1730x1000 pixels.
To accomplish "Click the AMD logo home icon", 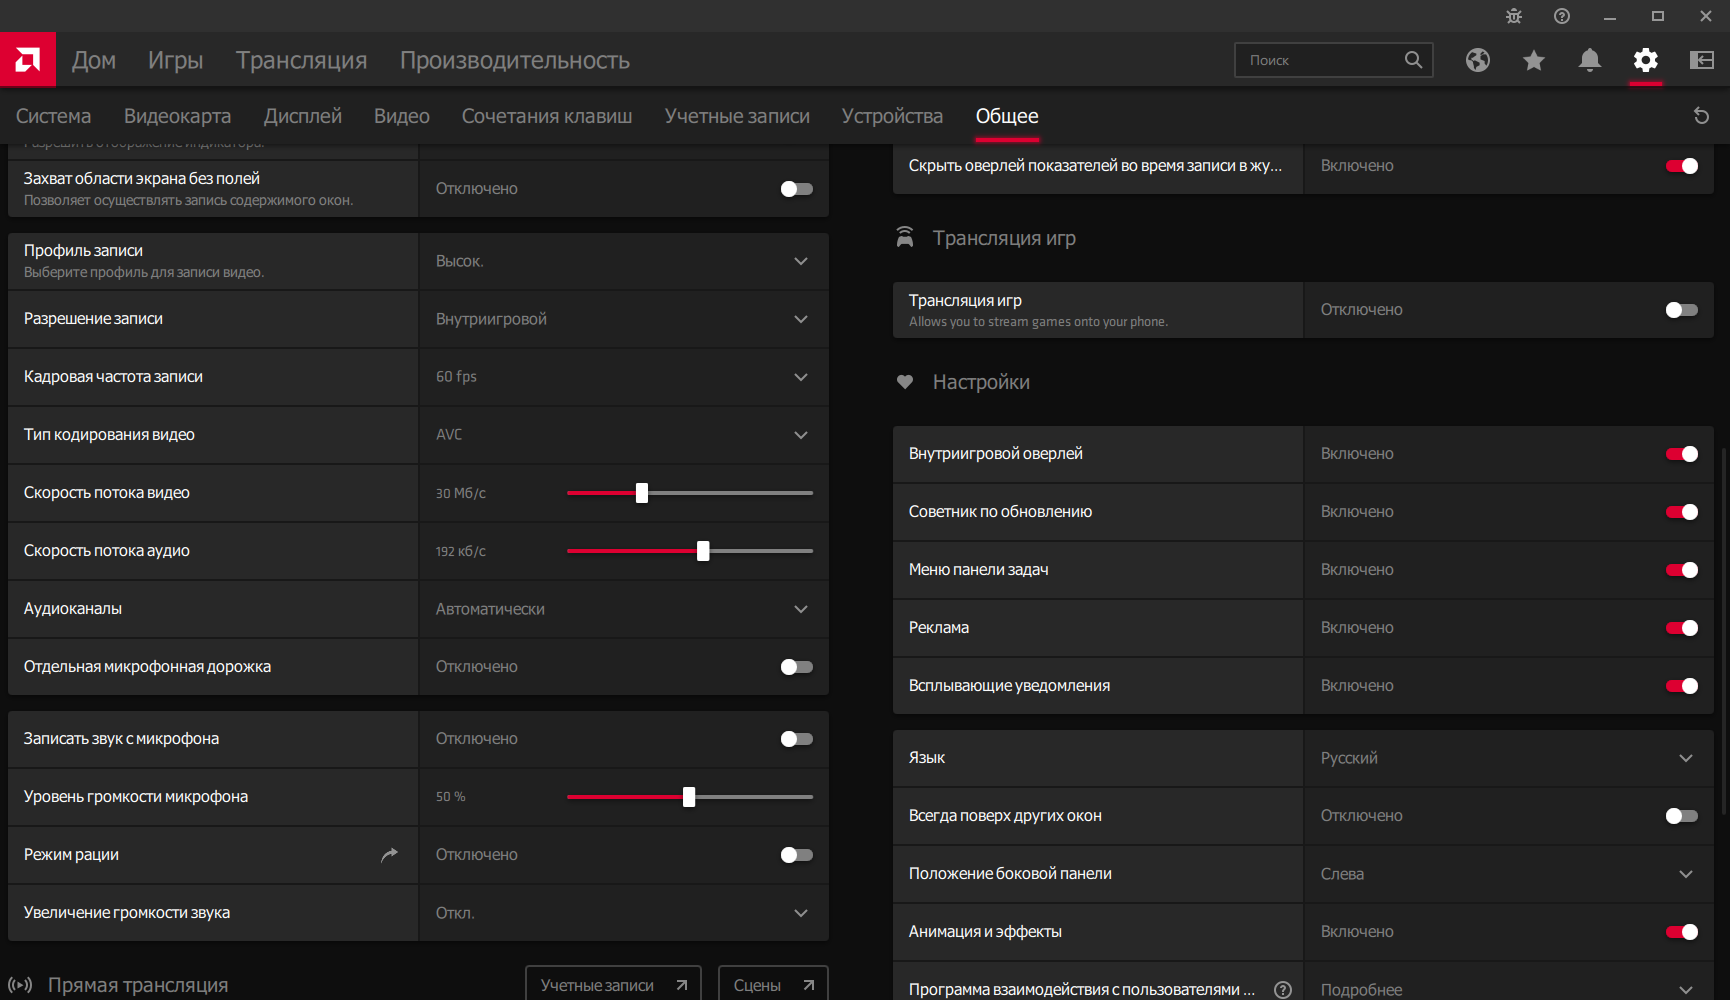I will coord(28,60).
